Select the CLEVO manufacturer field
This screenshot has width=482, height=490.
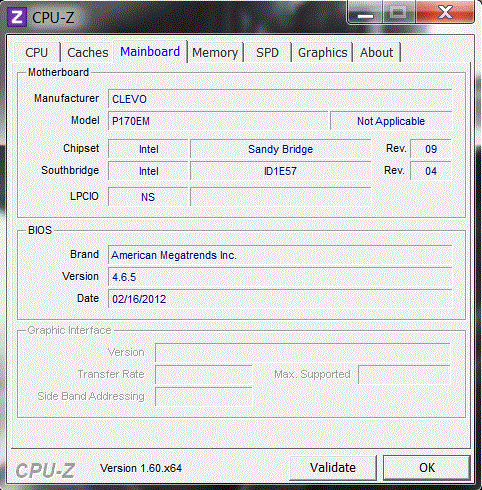pyautogui.click(x=280, y=99)
